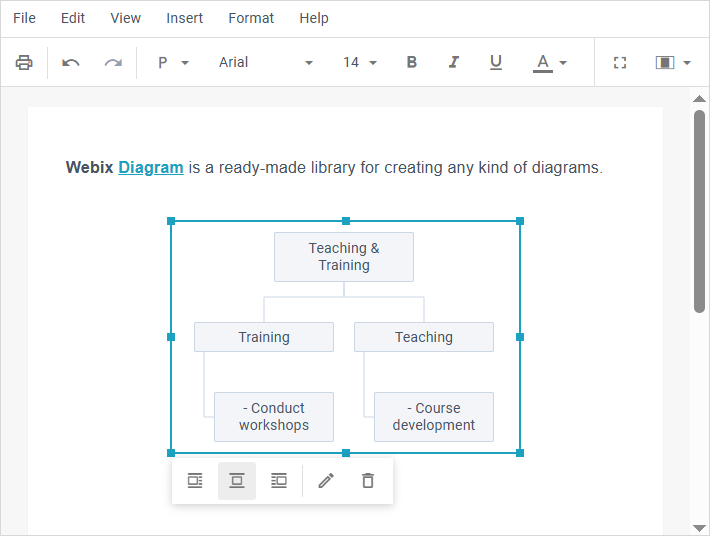Edit the selected diagram with pencil icon
Screen dimensions: 710x536
[x=325, y=481]
